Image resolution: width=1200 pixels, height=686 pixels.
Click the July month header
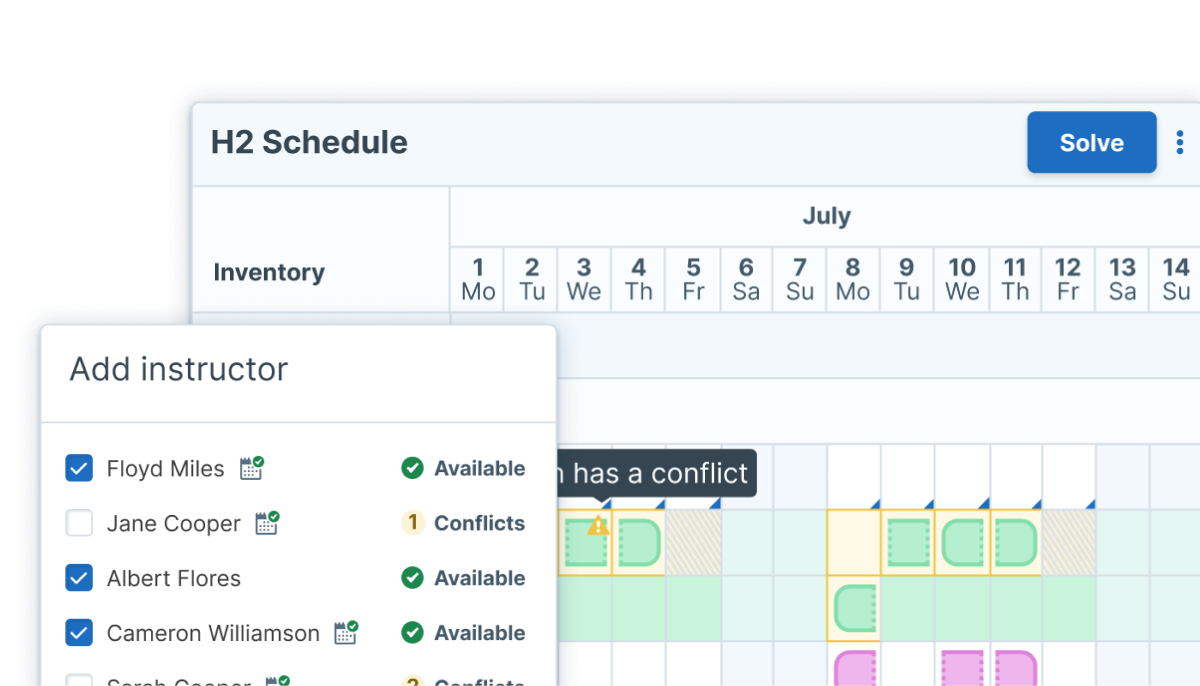(x=827, y=215)
